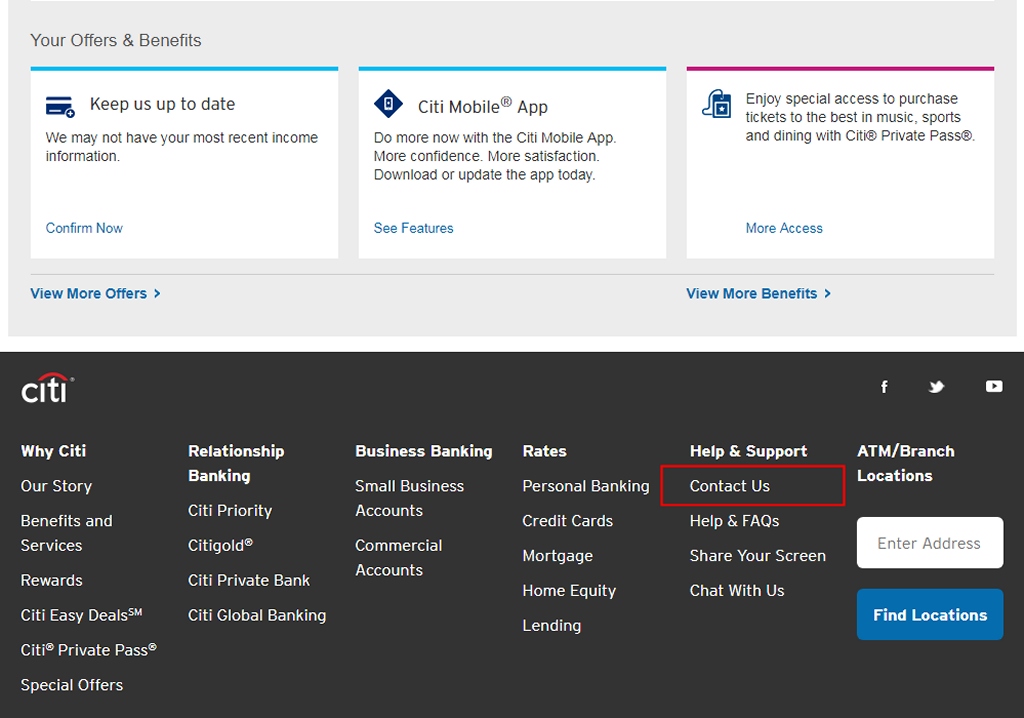This screenshot has width=1024, height=718.
Task: Click the Keep us up to date title
Action: tap(163, 104)
